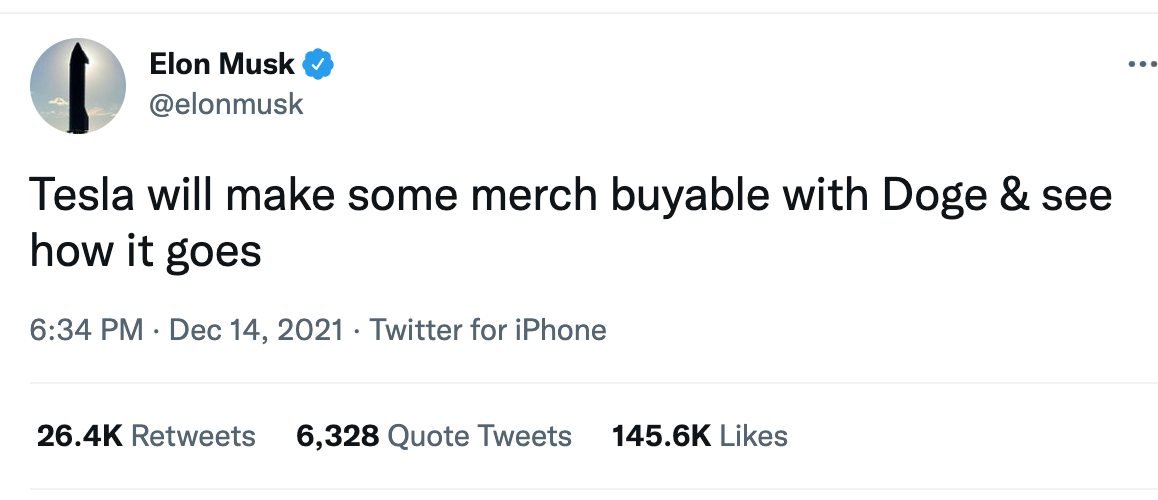Select the Dec 14, 2021 date
Viewport: 1158px width, 500px height.
click(258, 330)
